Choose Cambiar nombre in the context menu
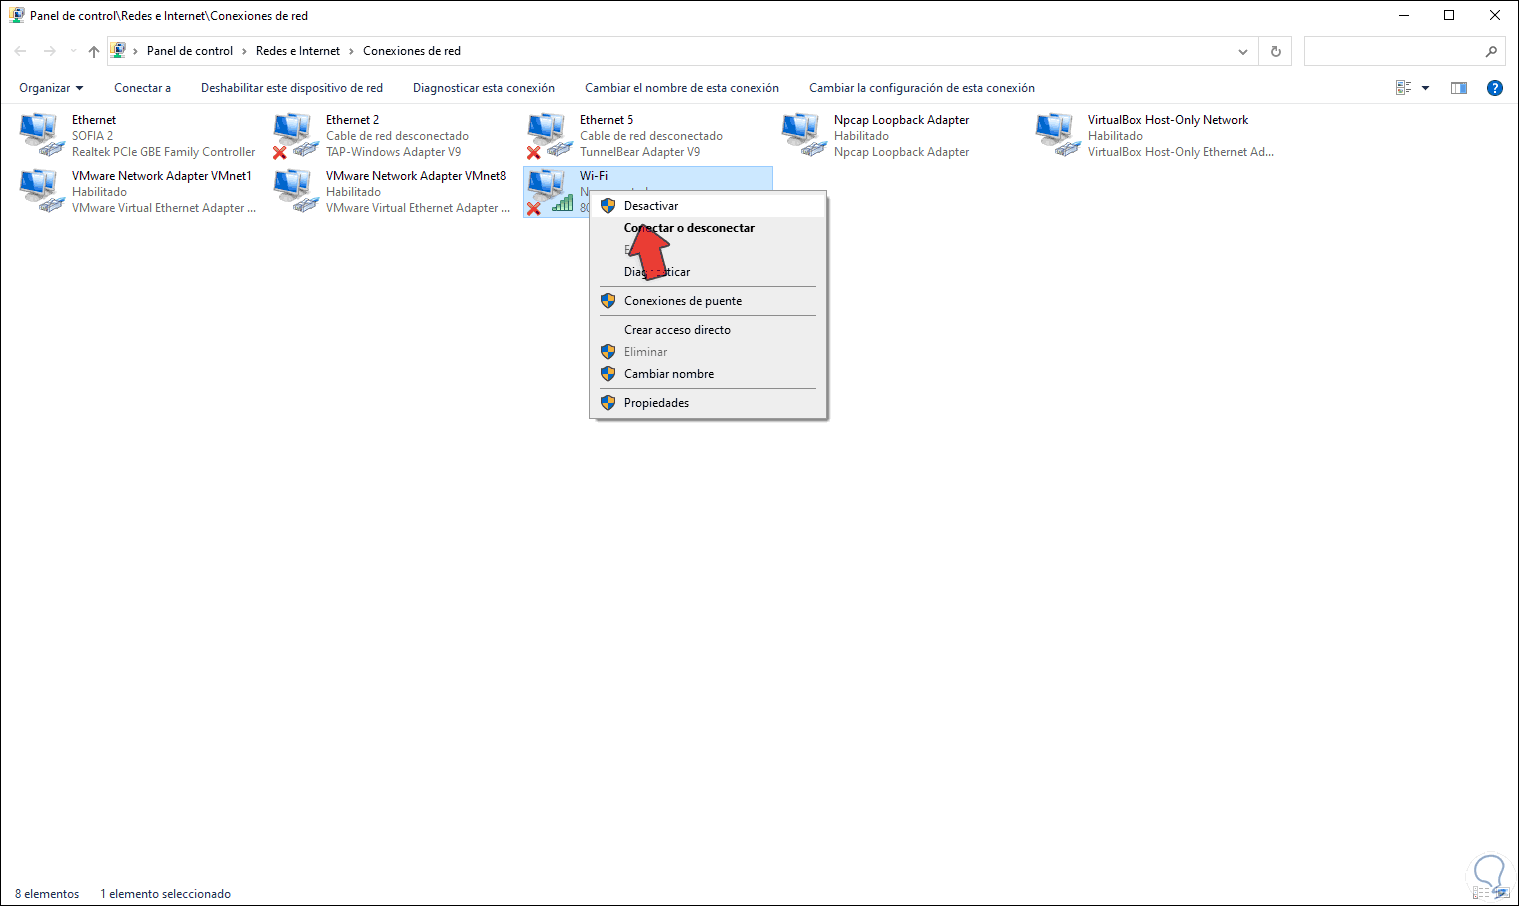This screenshot has width=1519, height=906. 708,374
